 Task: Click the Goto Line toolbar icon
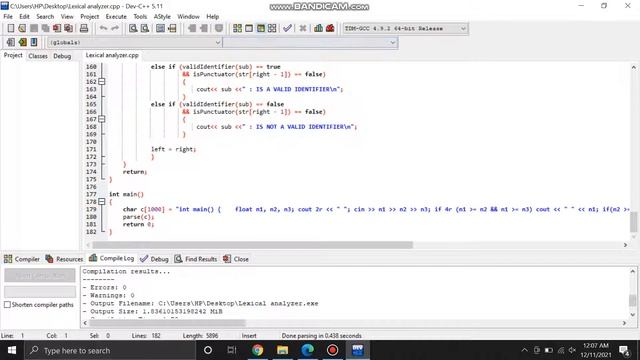coord(172,28)
